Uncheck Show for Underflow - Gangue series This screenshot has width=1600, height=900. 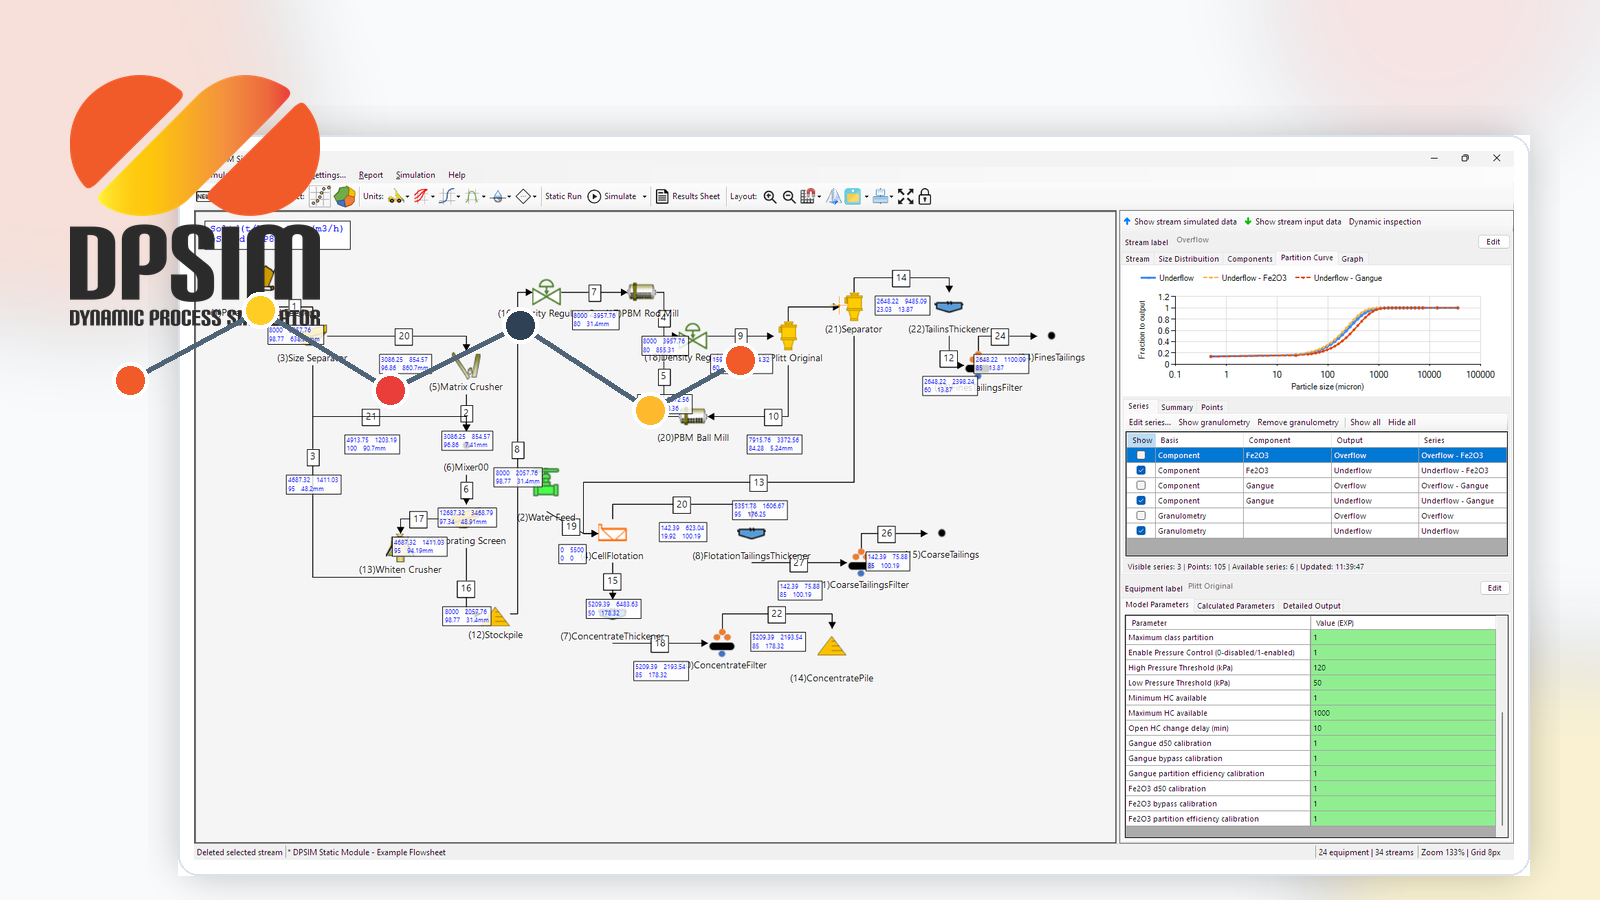point(1141,500)
